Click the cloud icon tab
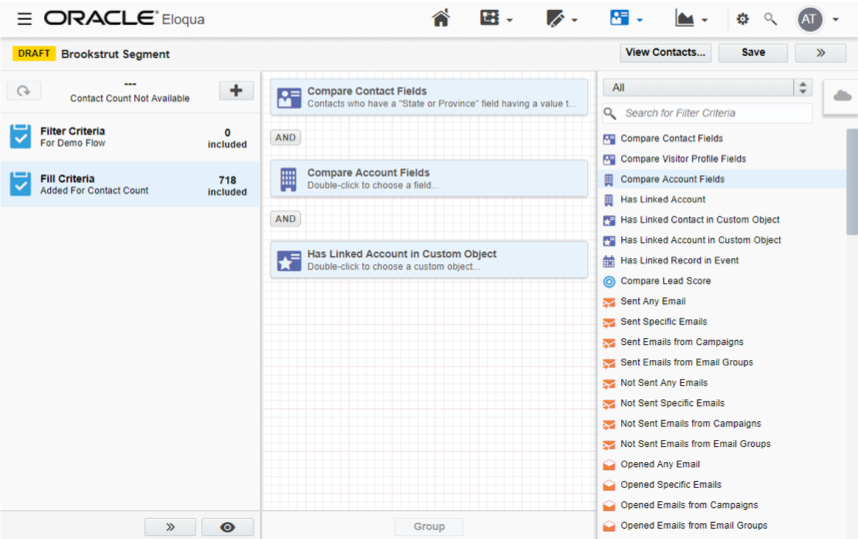This screenshot has width=858, height=539. click(x=842, y=96)
